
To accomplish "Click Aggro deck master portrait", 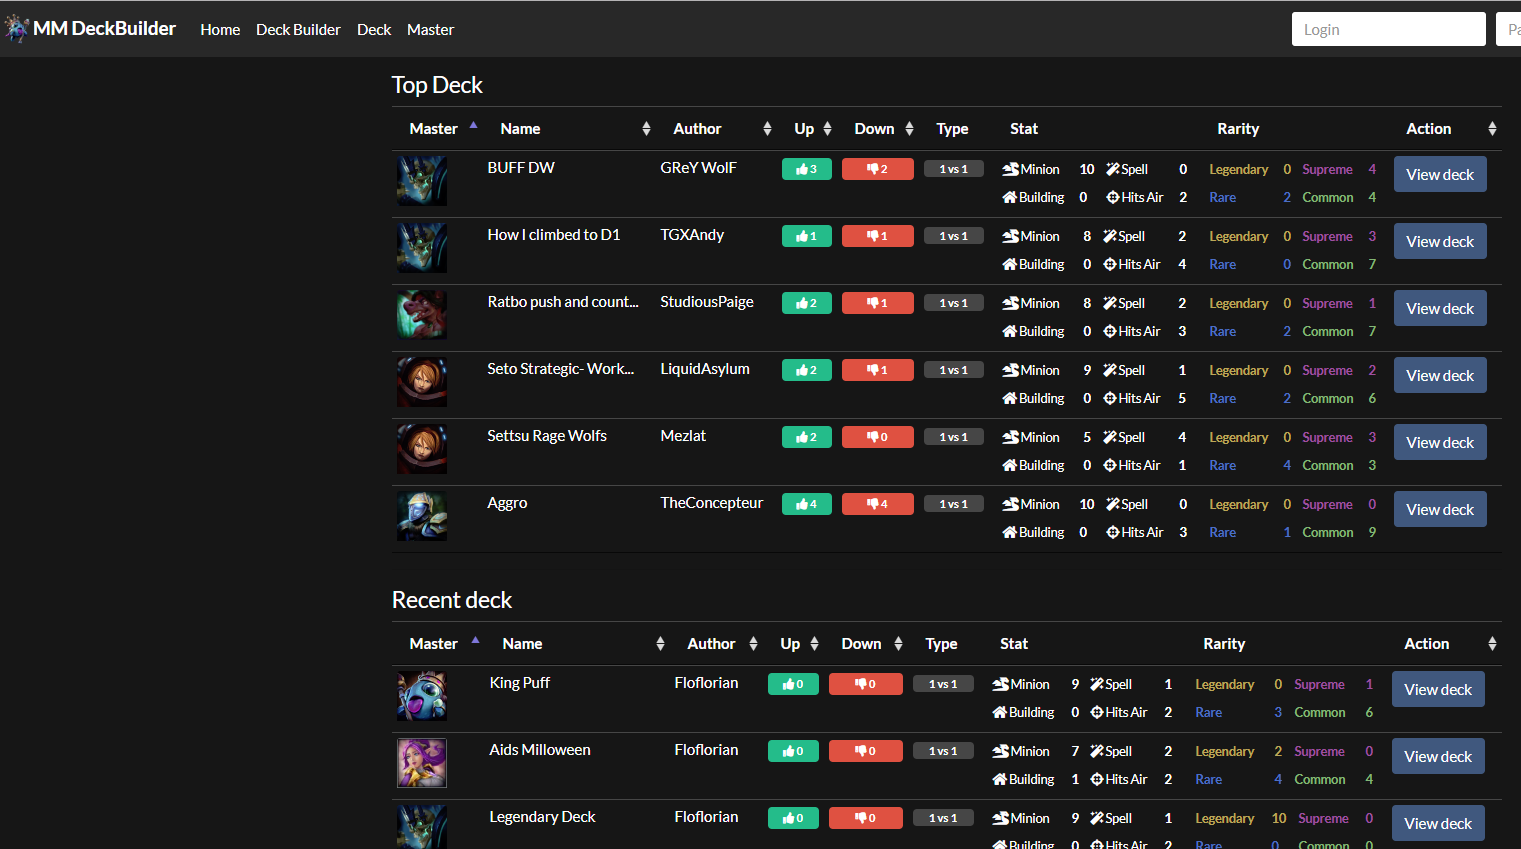I will pyautogui.click(x=422, y=516).
